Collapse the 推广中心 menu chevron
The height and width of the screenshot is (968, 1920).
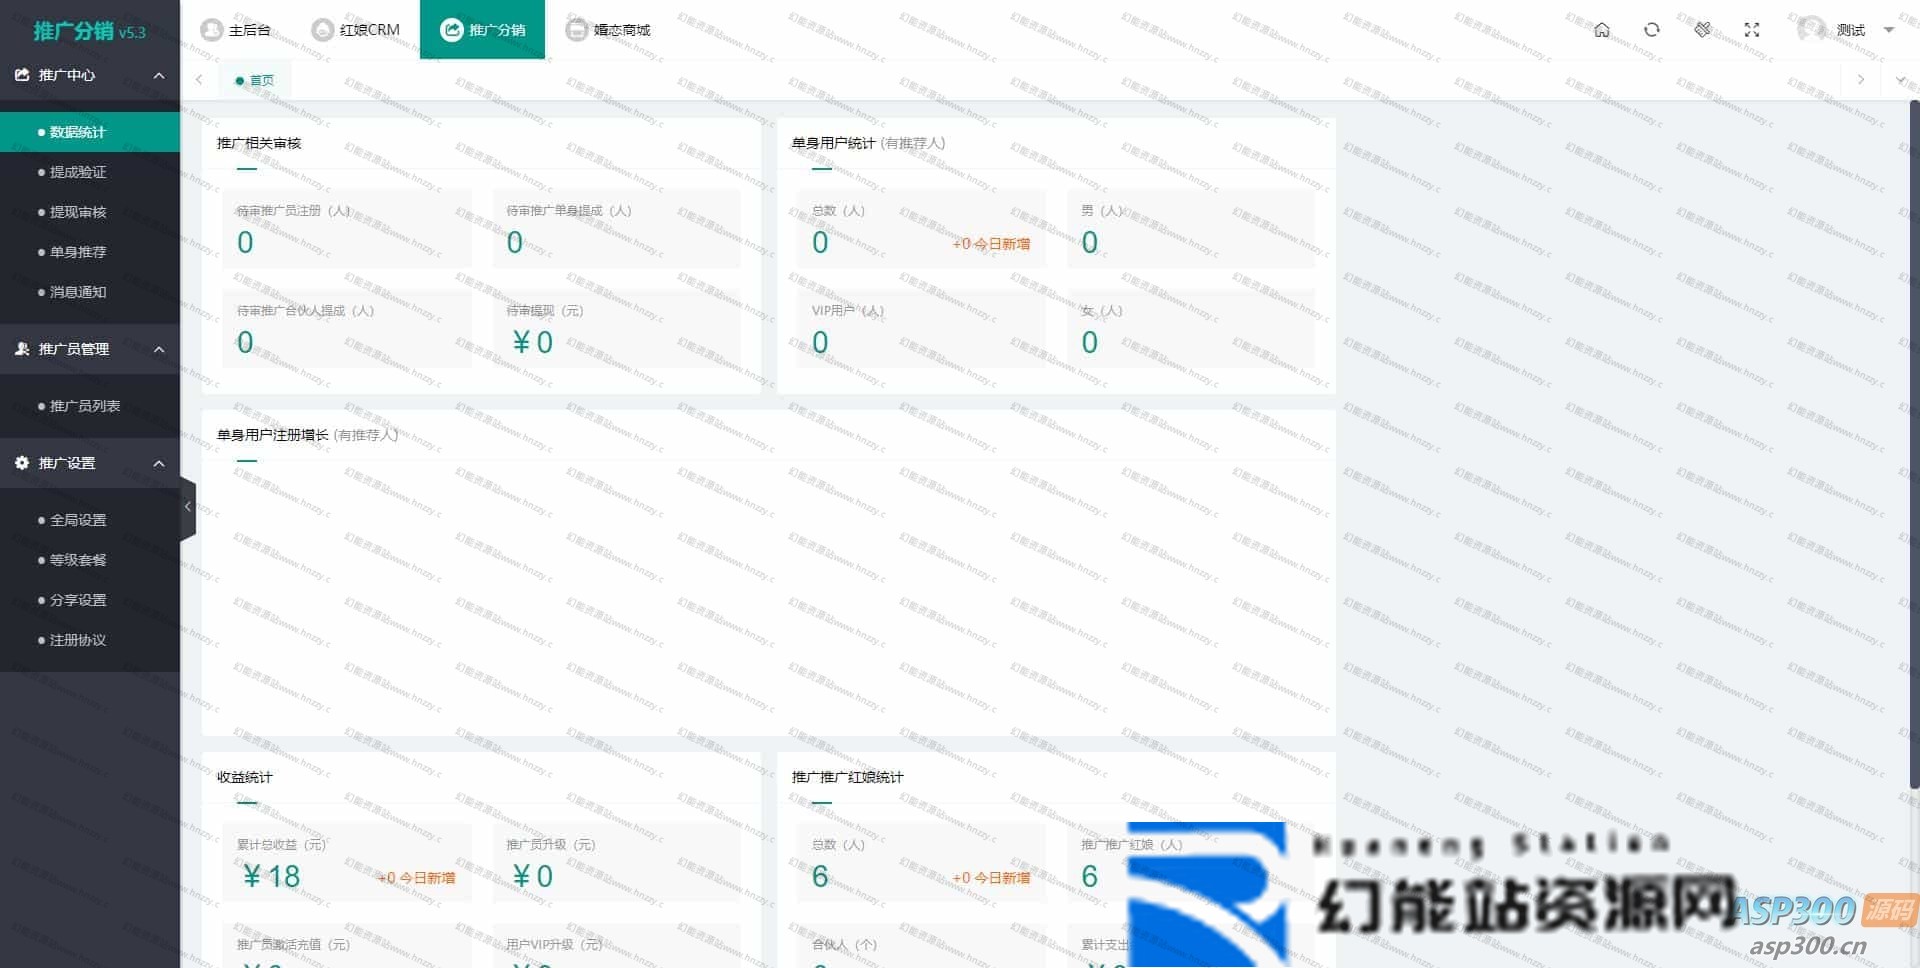point(159,76)
